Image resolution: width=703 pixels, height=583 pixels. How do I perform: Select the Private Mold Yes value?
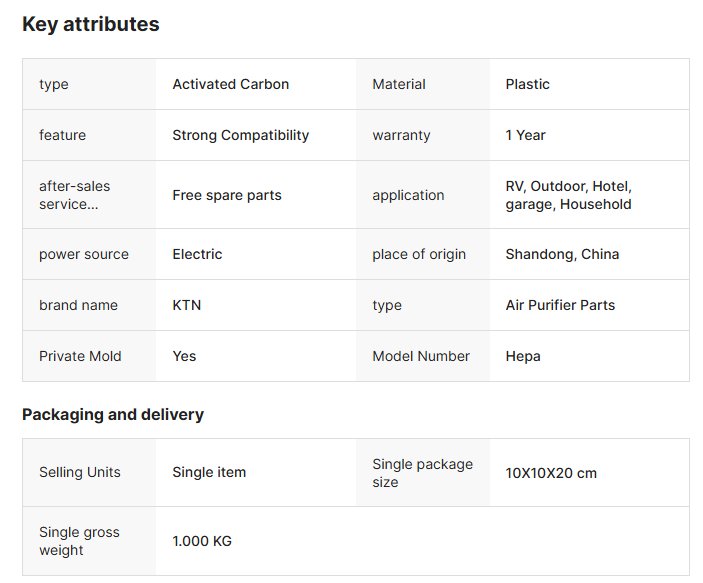point(184,357)
